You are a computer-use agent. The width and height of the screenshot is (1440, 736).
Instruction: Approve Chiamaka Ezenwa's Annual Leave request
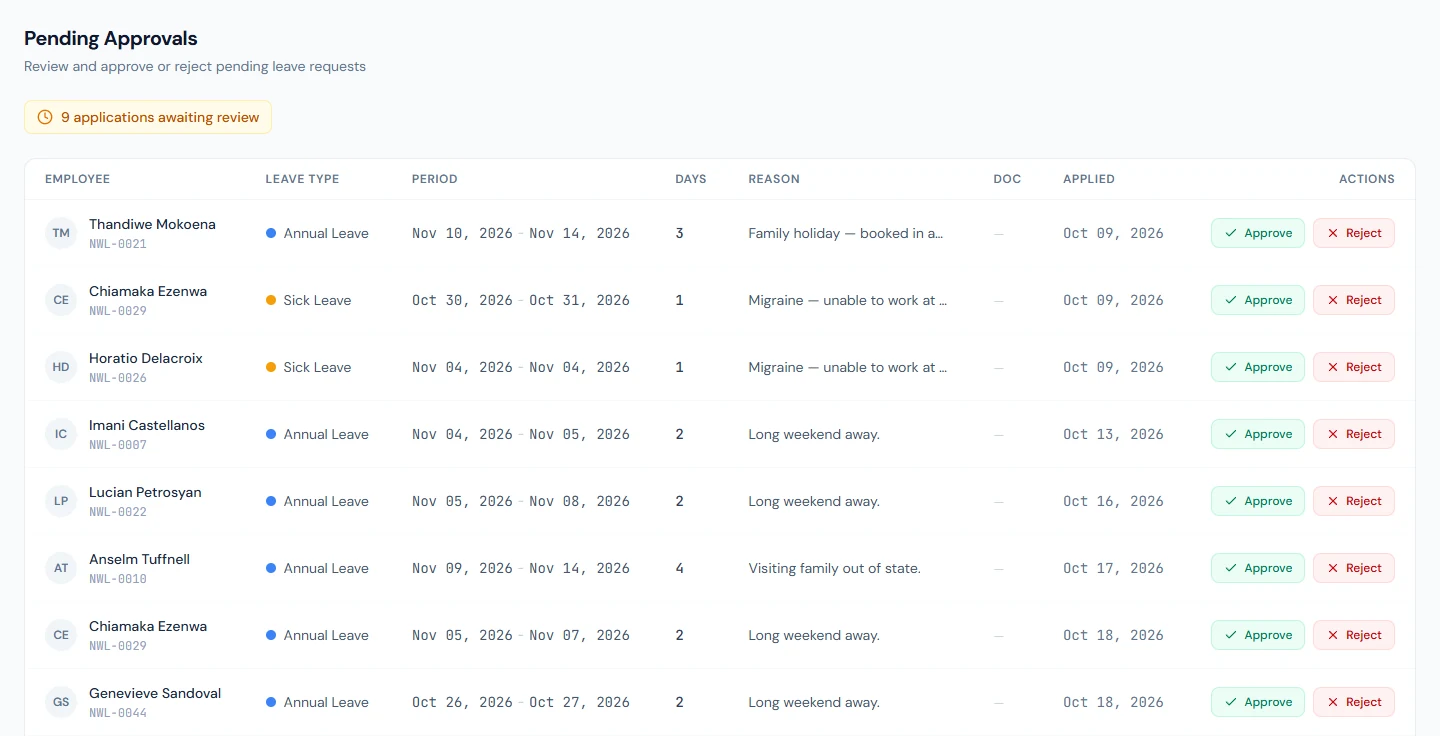click(x=1258, y=635)
